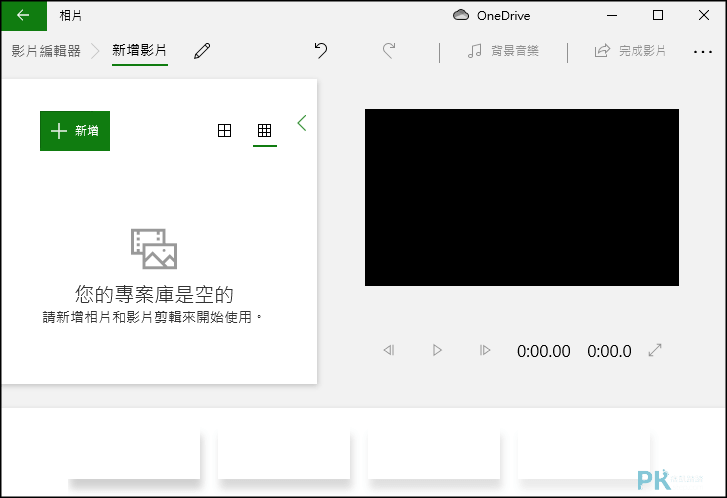Open 背景音樂 background music options
The image size is (727, 498).
click(503, 51)
